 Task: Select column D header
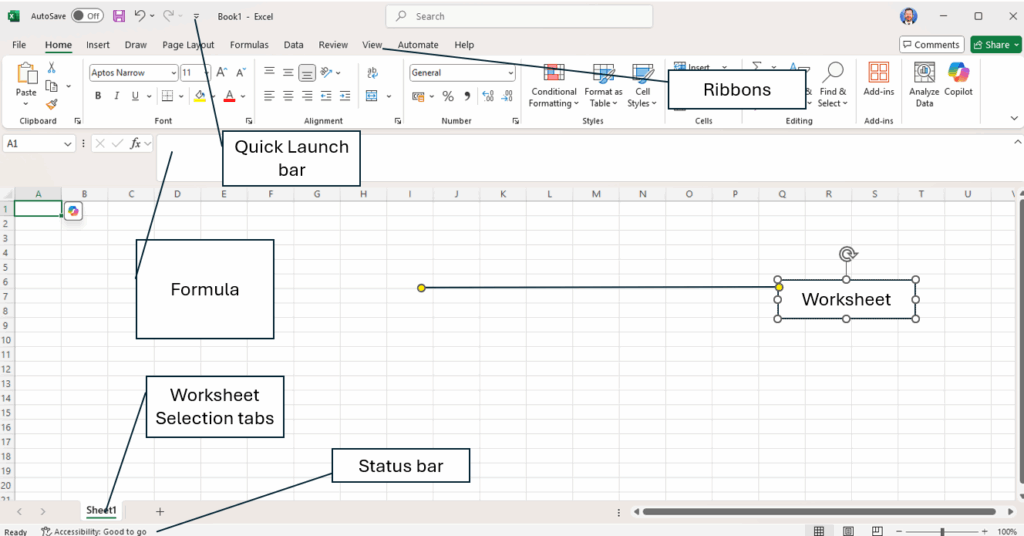(178, 194)
